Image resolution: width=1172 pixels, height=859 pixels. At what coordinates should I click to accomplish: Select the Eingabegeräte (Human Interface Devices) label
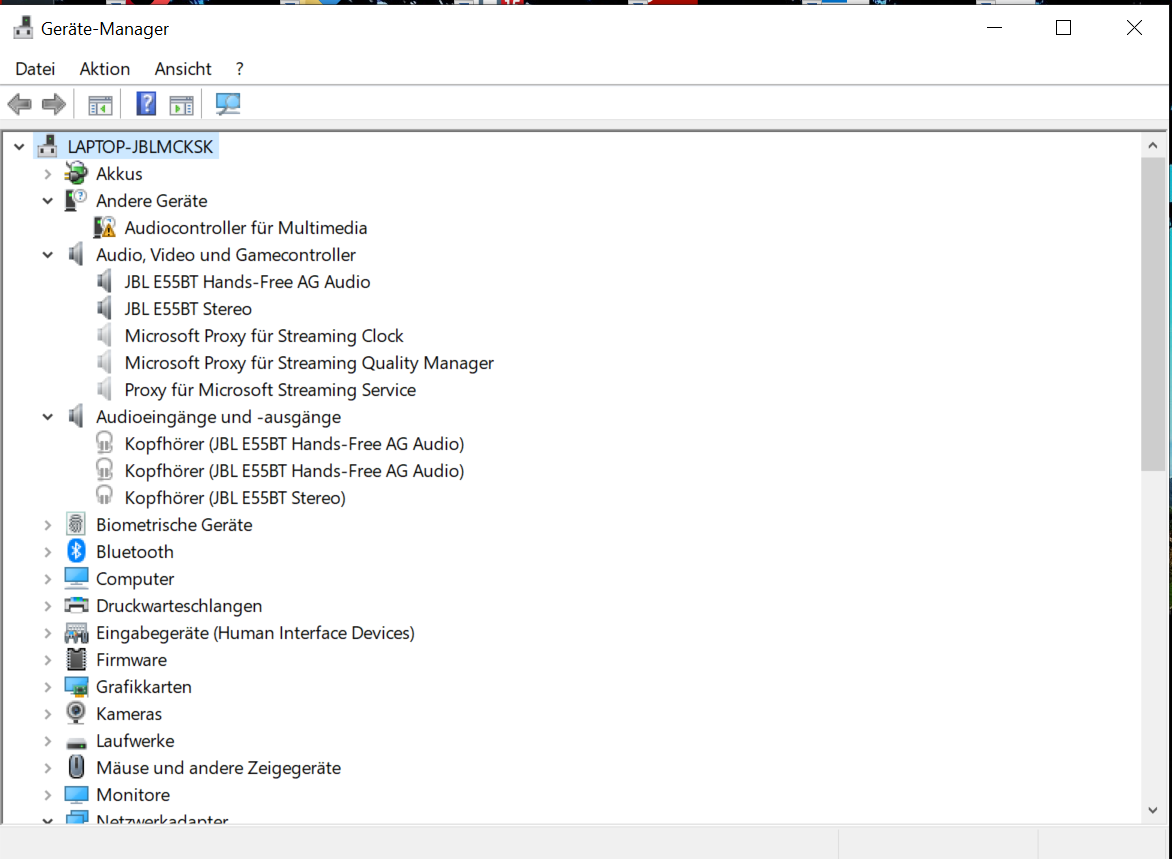point(255,632)
